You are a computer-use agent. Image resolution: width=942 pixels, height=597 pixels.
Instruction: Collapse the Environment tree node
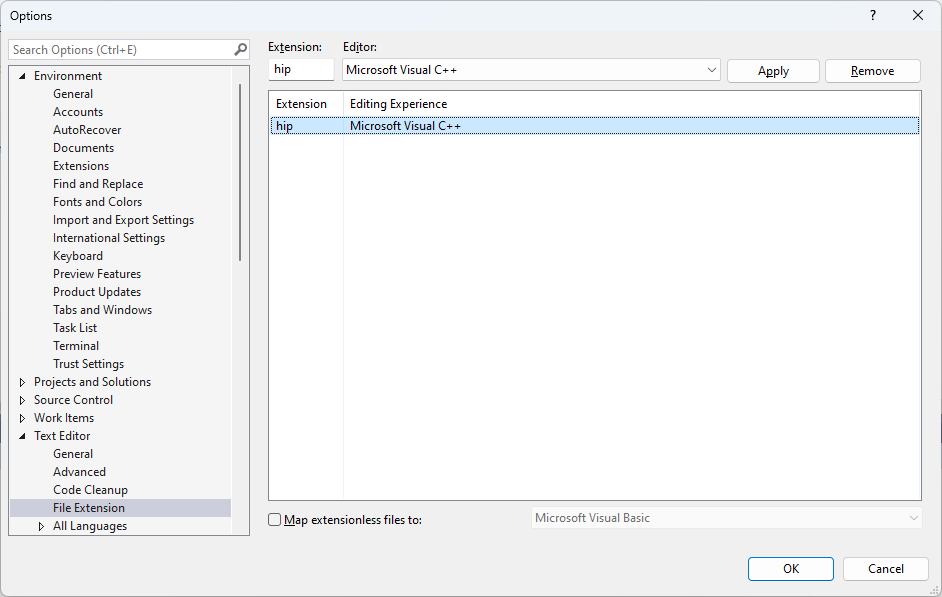22,75
